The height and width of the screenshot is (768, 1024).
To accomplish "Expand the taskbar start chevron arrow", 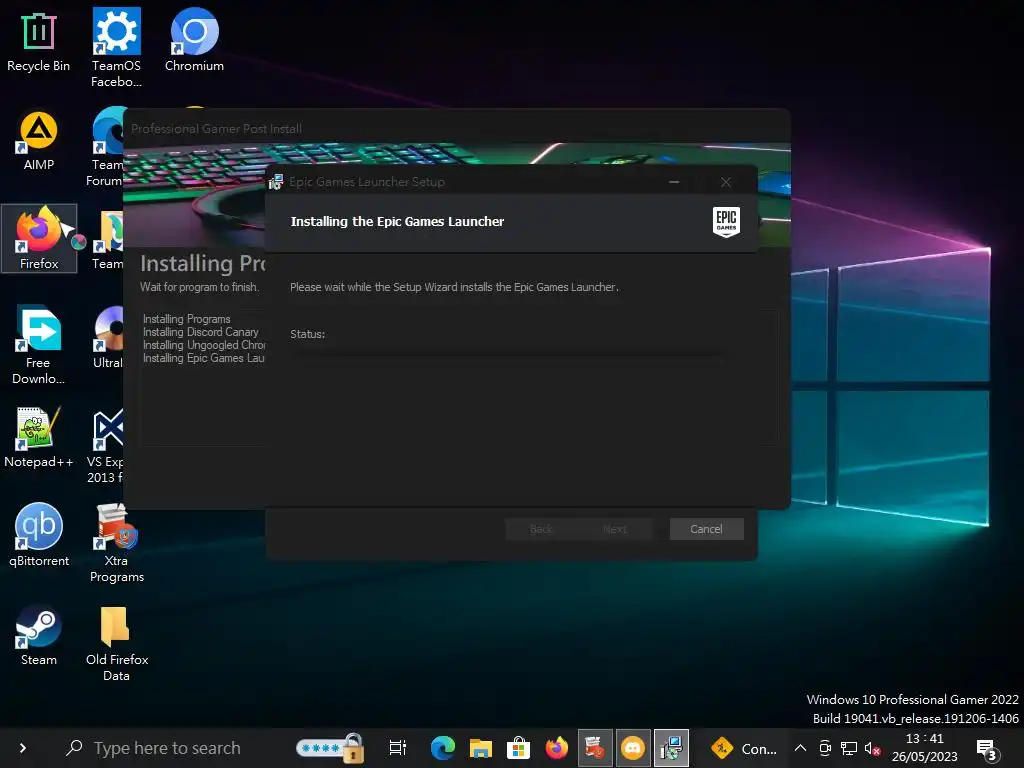I will pos(23,748).
